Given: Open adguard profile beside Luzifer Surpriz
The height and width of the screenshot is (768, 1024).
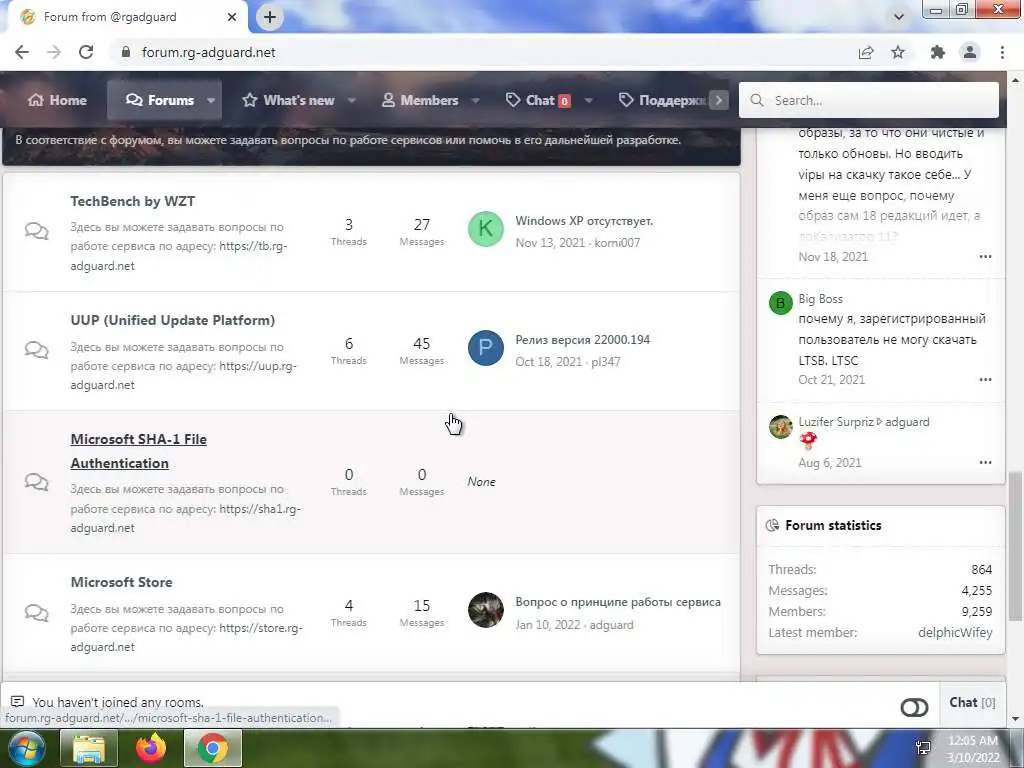Looking at the screenshot, I should coord(907,422).
